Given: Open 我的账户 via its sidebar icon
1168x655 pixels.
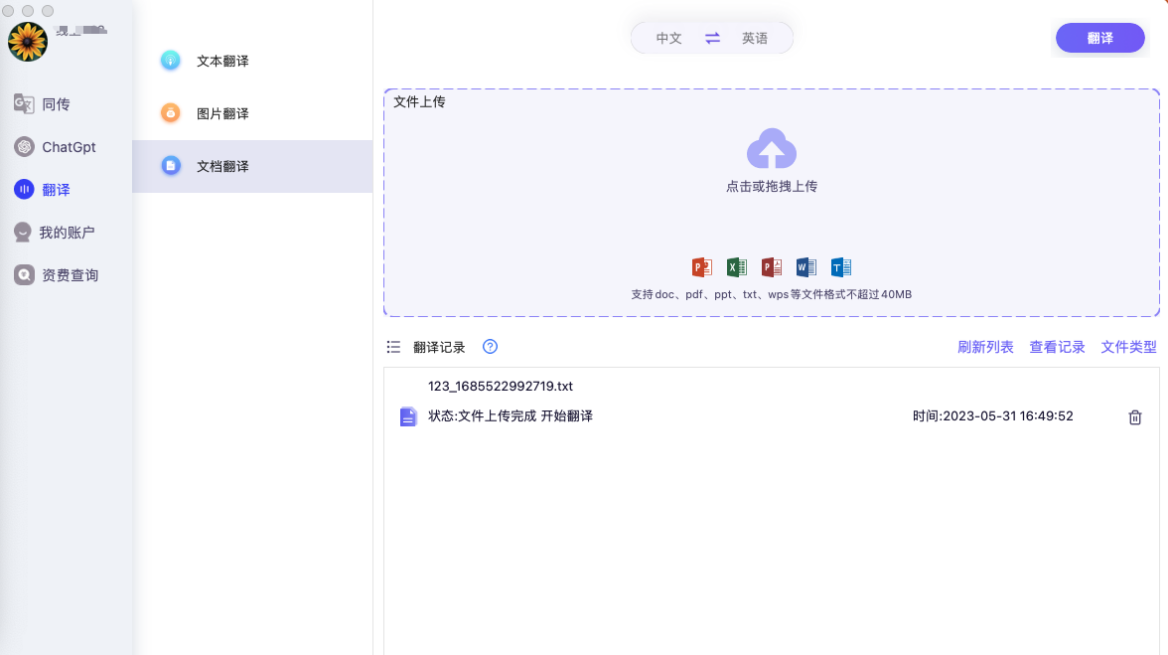Looking at the screenshot, I should [x=22, y=232].
